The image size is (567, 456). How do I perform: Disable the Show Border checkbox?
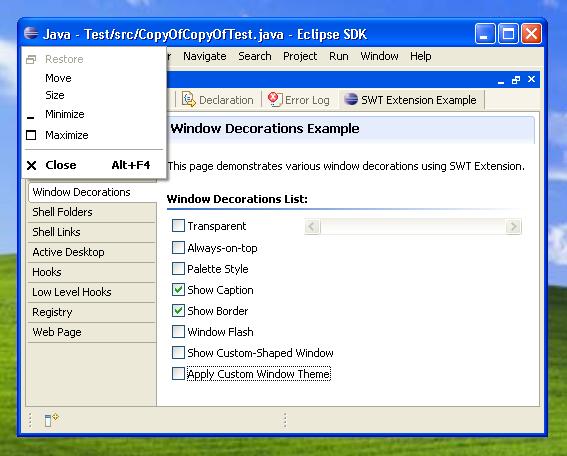coord(178,311)
